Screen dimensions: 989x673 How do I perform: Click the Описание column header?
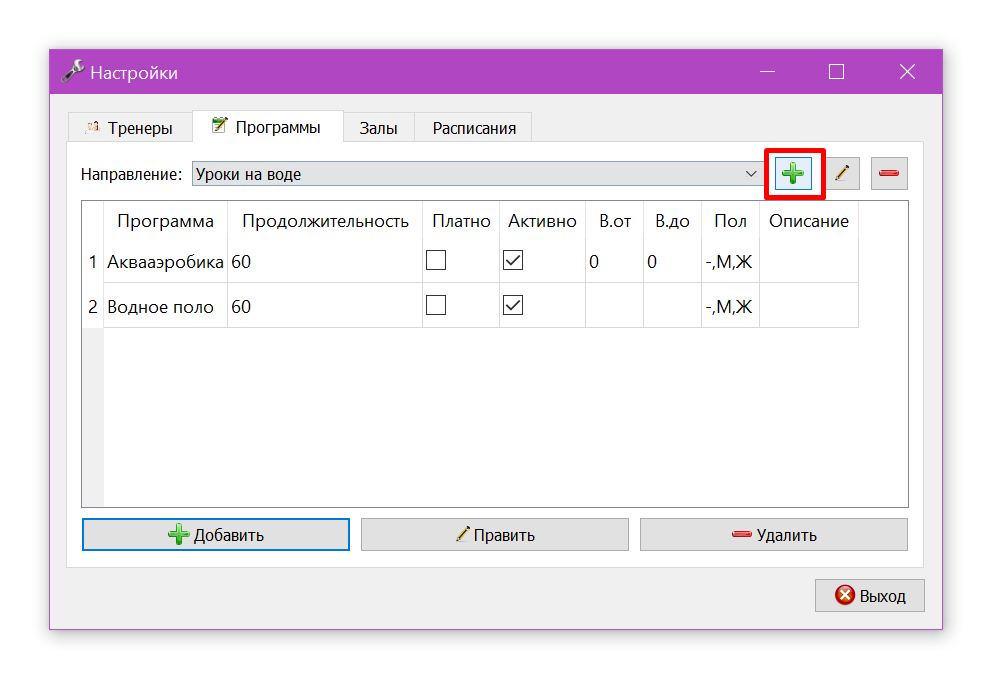coord(809,221)
